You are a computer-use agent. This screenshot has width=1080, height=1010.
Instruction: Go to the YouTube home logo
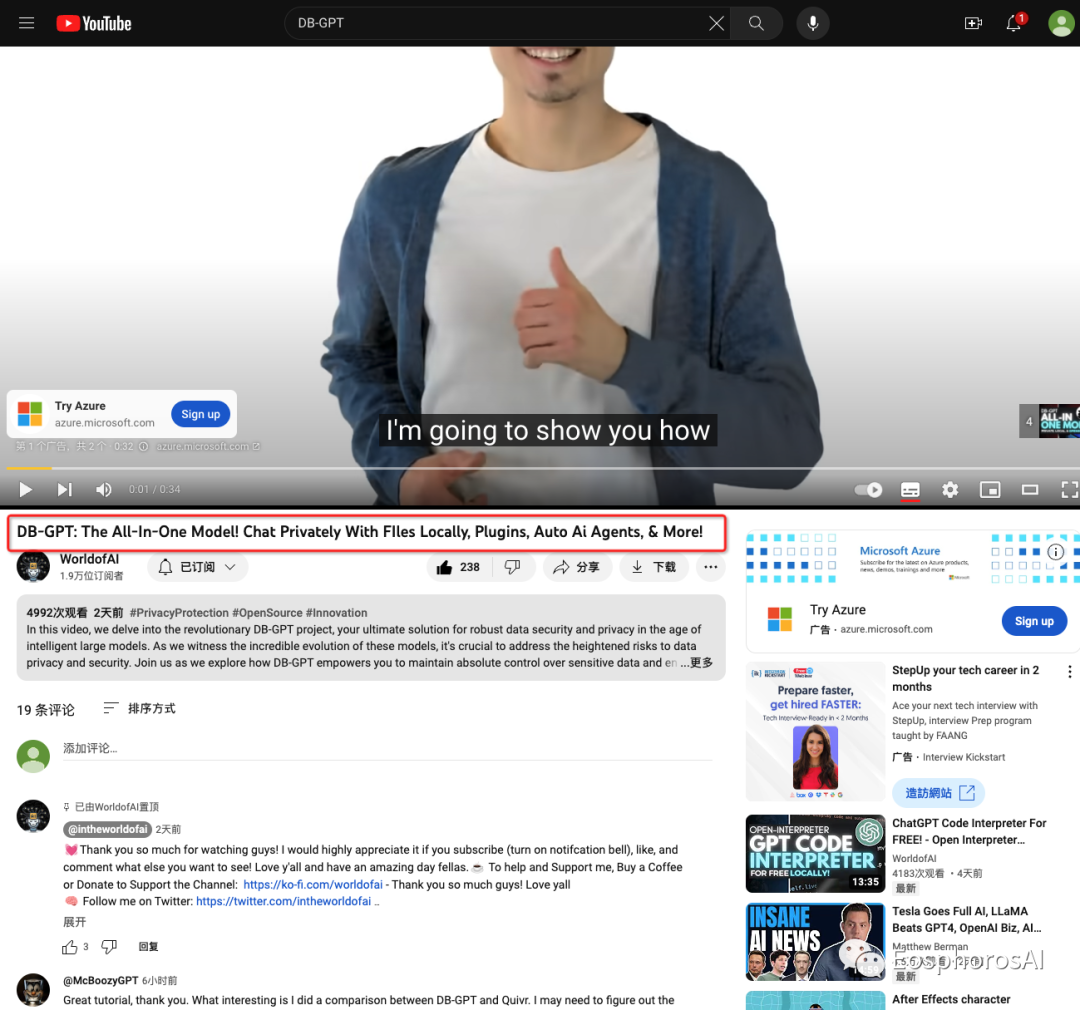pos(94,23)
